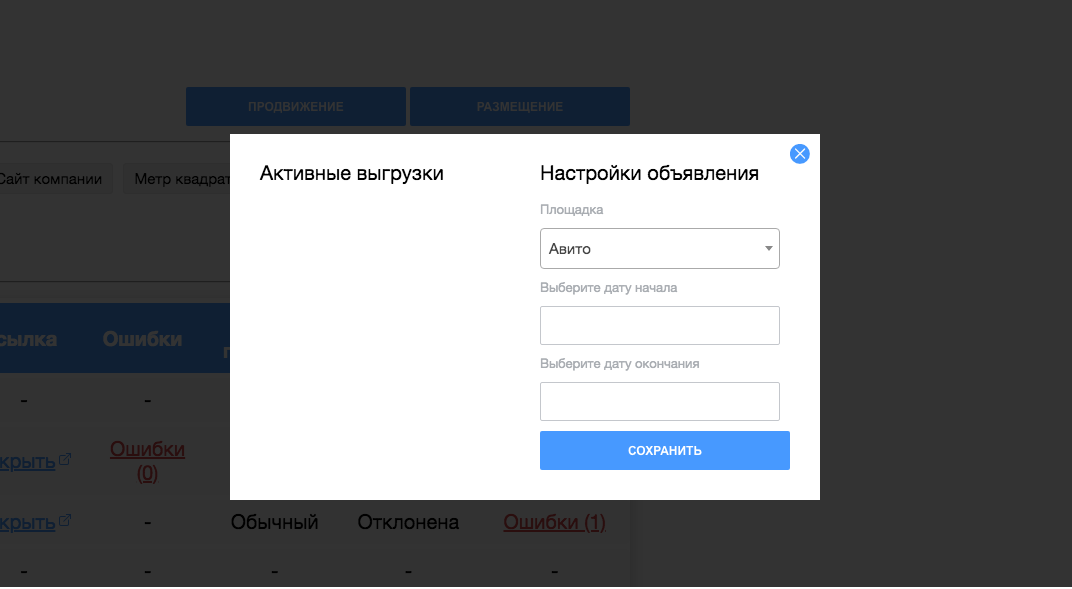Click the Ошибки column header

142,339
